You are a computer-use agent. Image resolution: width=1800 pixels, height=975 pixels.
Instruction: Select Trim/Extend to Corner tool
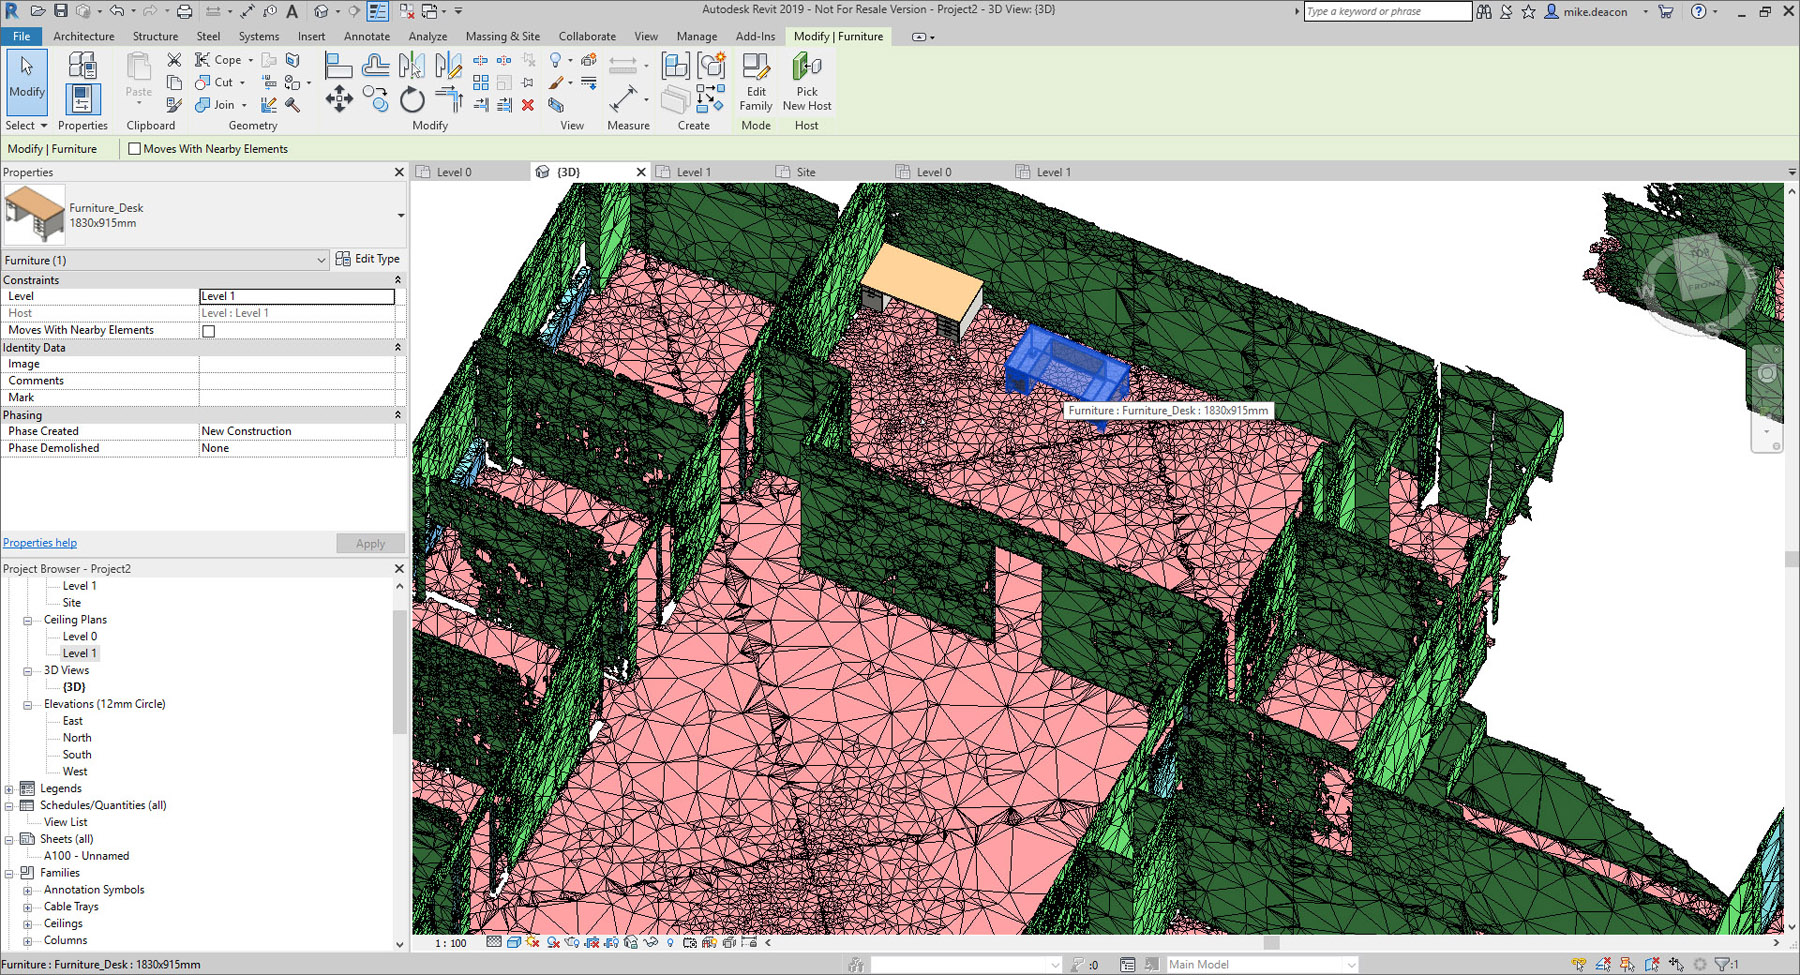coord(448,99)
